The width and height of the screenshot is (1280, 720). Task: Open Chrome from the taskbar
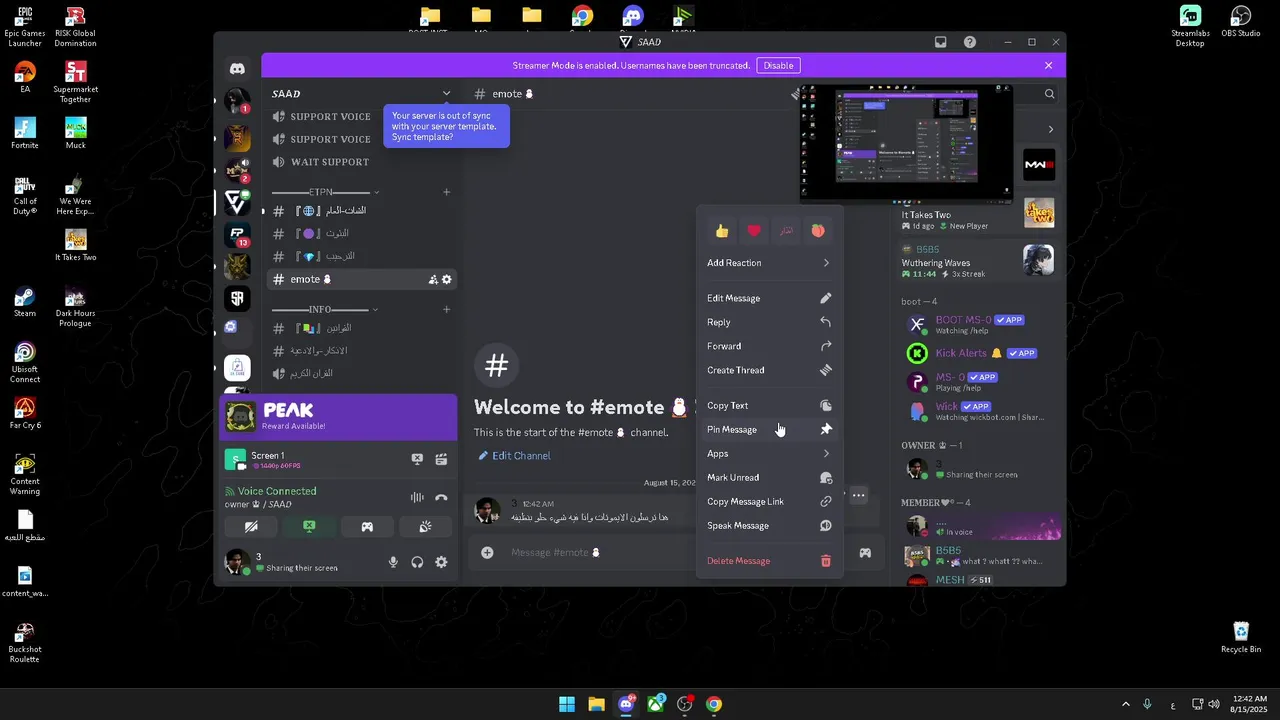713,704
